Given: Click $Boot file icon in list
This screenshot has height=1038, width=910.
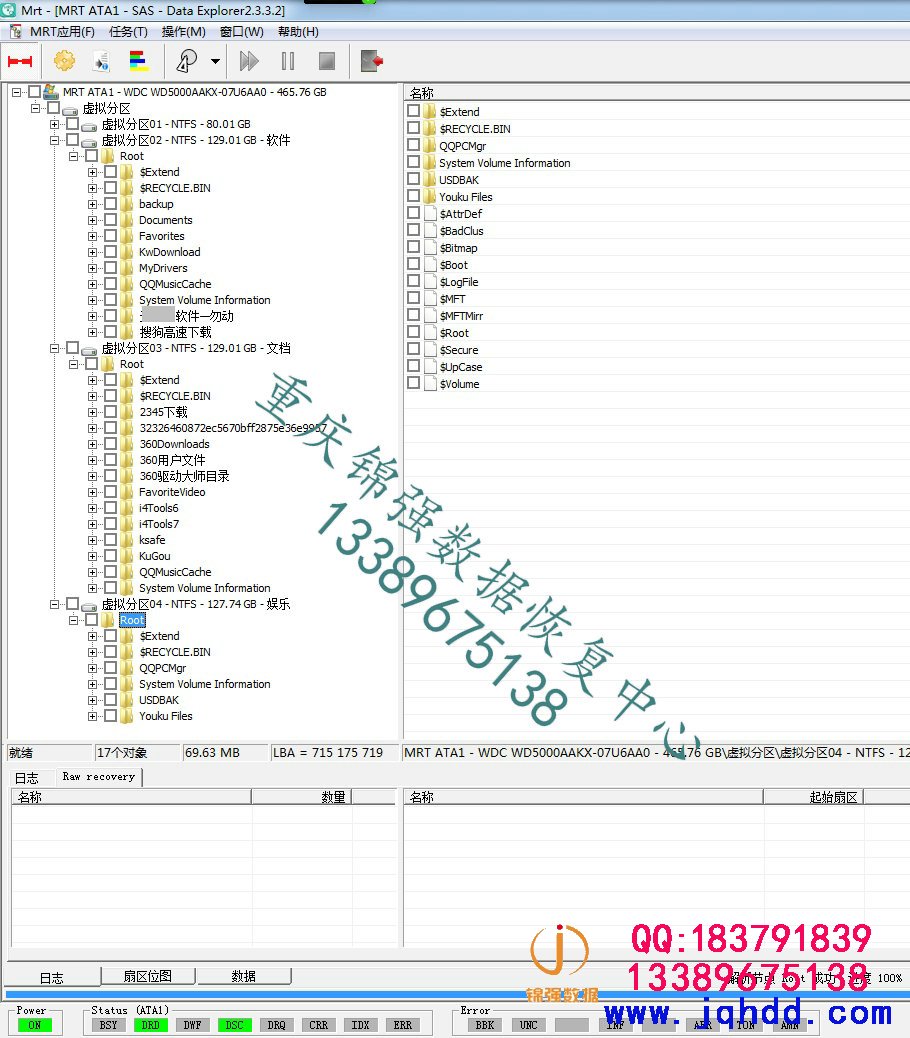Looking at the screenshot, I should tap(430, 264).
